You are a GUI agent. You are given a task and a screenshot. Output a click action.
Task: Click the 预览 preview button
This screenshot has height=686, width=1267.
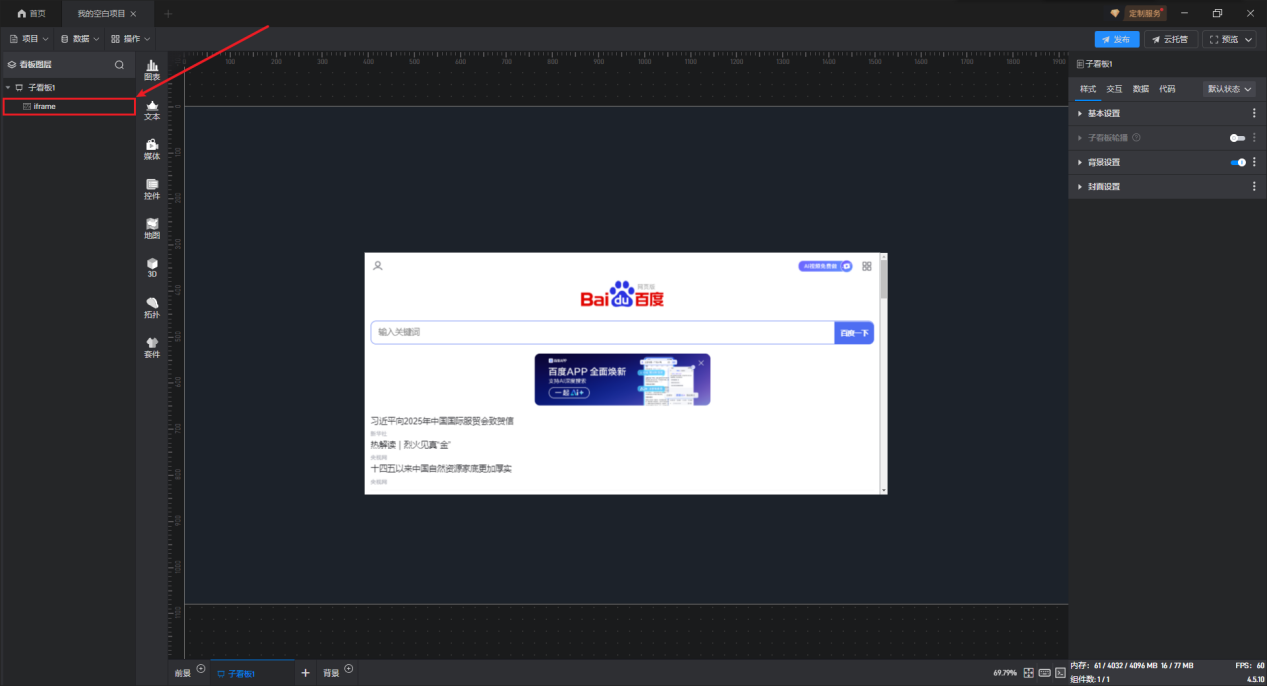click(1223, 39)
